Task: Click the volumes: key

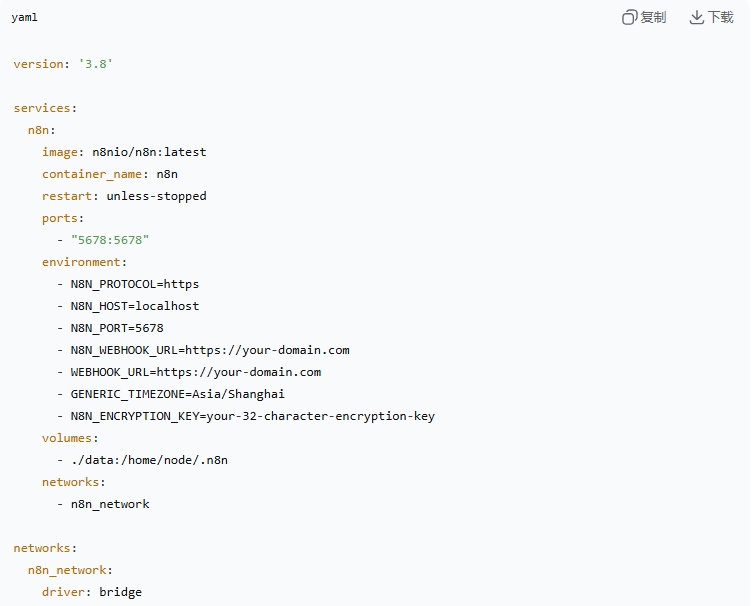Action: pyautogui.click(x=70, y=439)
